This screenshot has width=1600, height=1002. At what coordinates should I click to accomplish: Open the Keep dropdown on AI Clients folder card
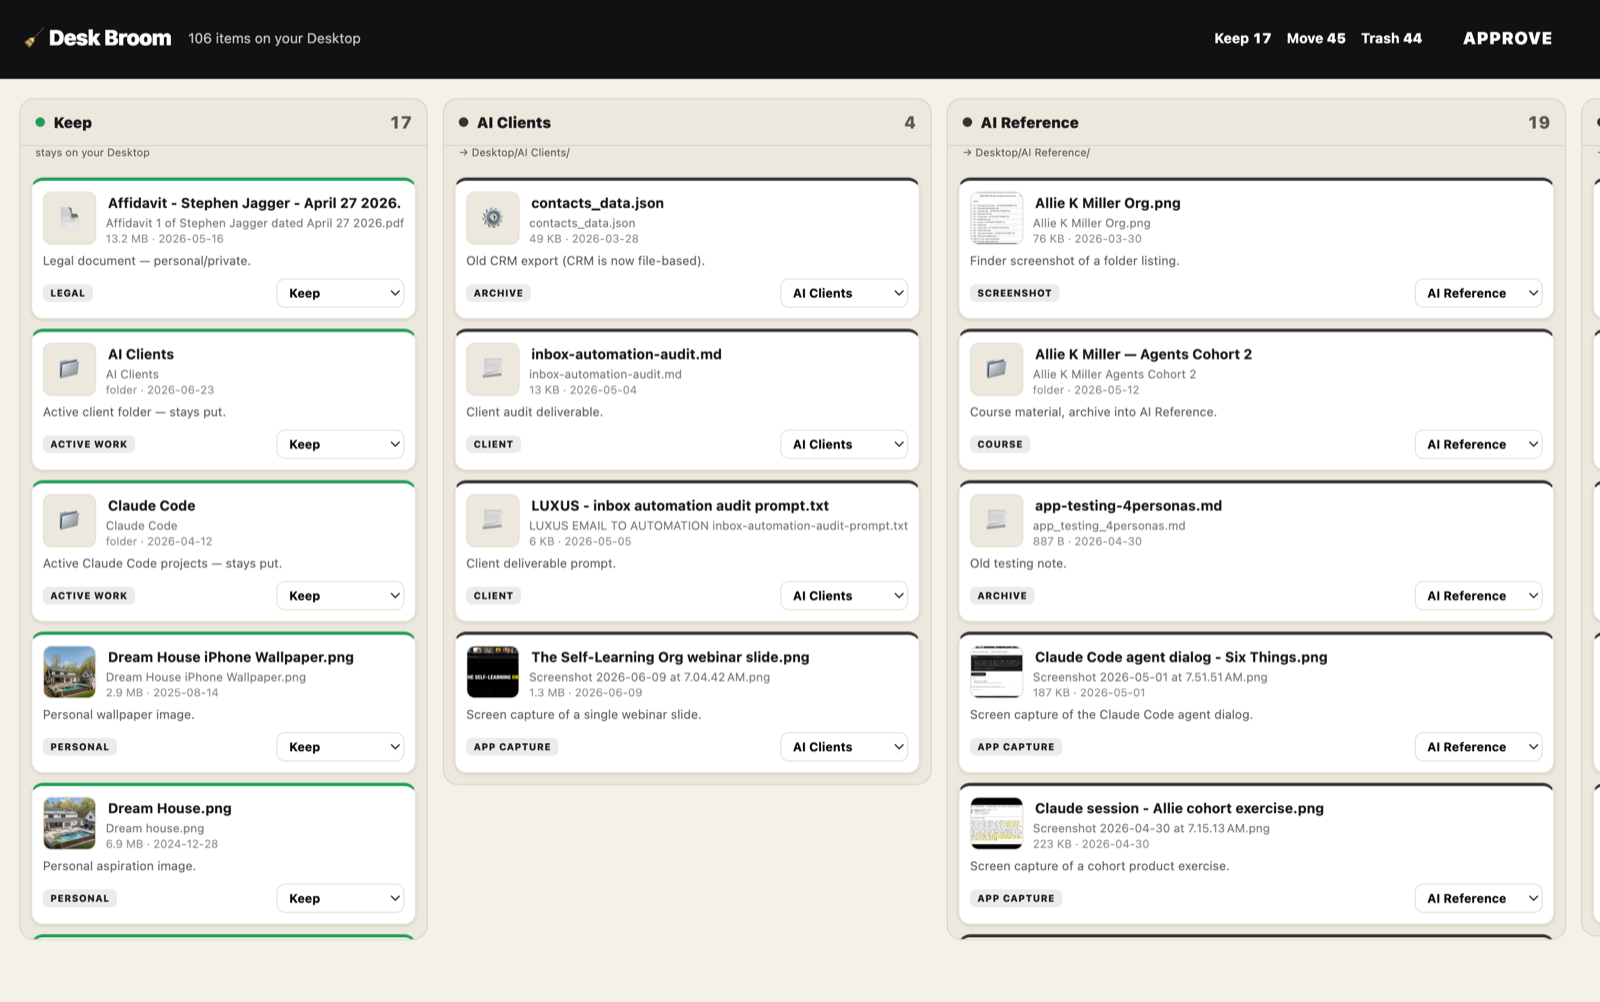(340, 444)
